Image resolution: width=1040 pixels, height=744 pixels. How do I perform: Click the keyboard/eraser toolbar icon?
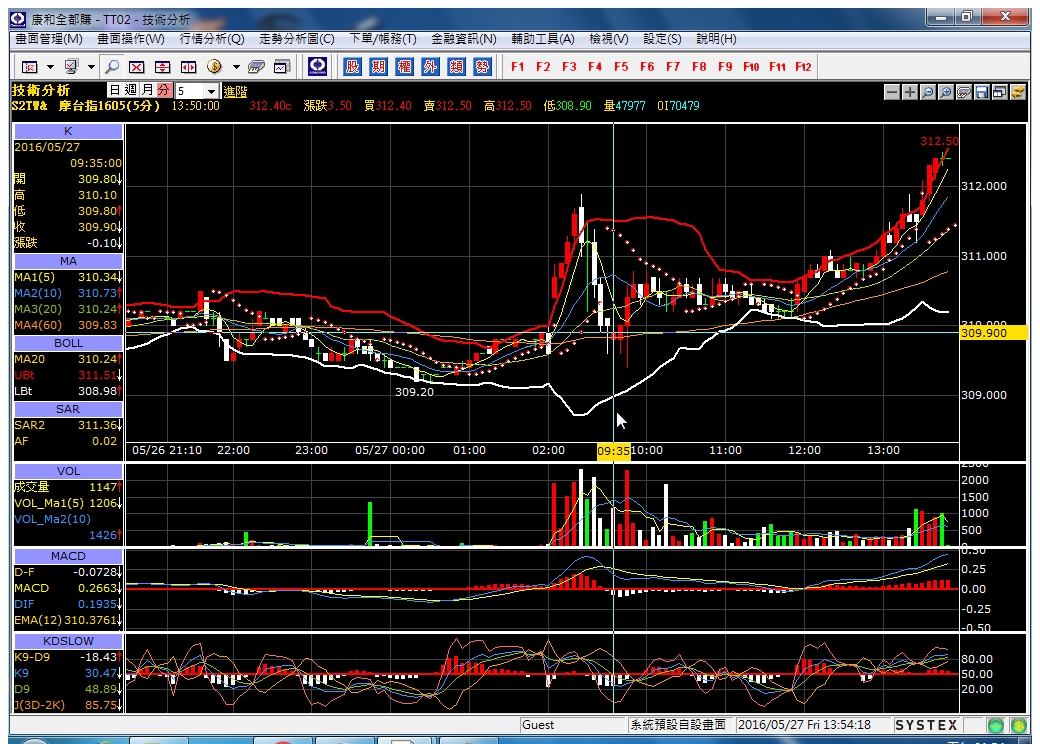256,67
